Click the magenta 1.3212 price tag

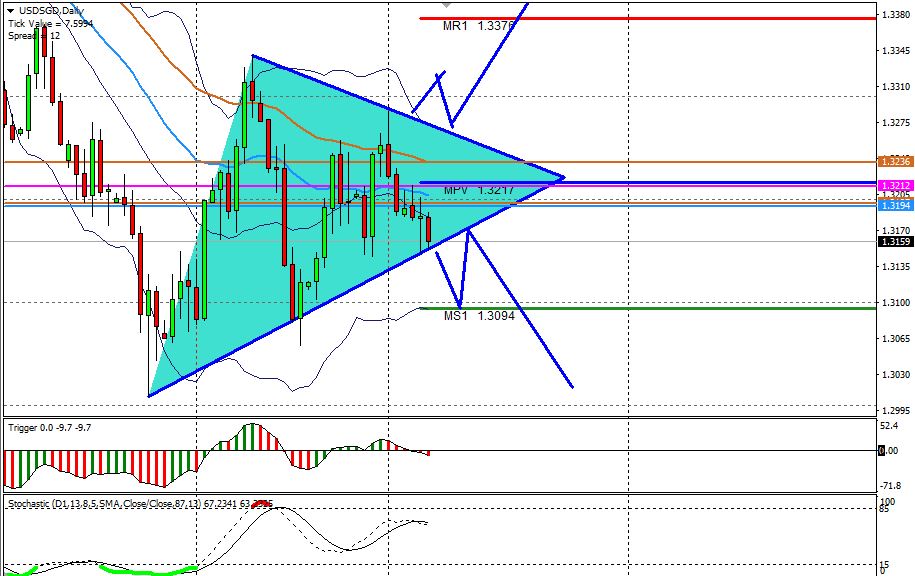pos(895,186)
